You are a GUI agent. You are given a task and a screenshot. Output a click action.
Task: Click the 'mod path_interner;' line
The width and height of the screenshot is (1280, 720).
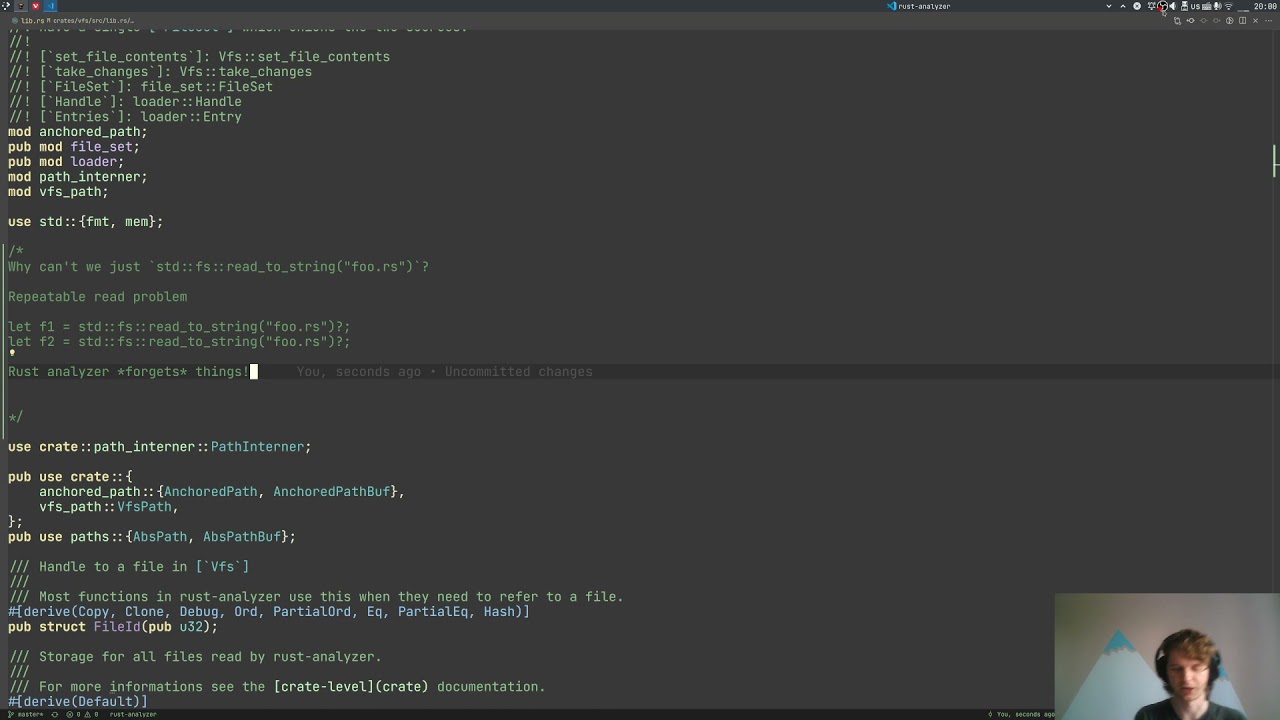(78, 177)
